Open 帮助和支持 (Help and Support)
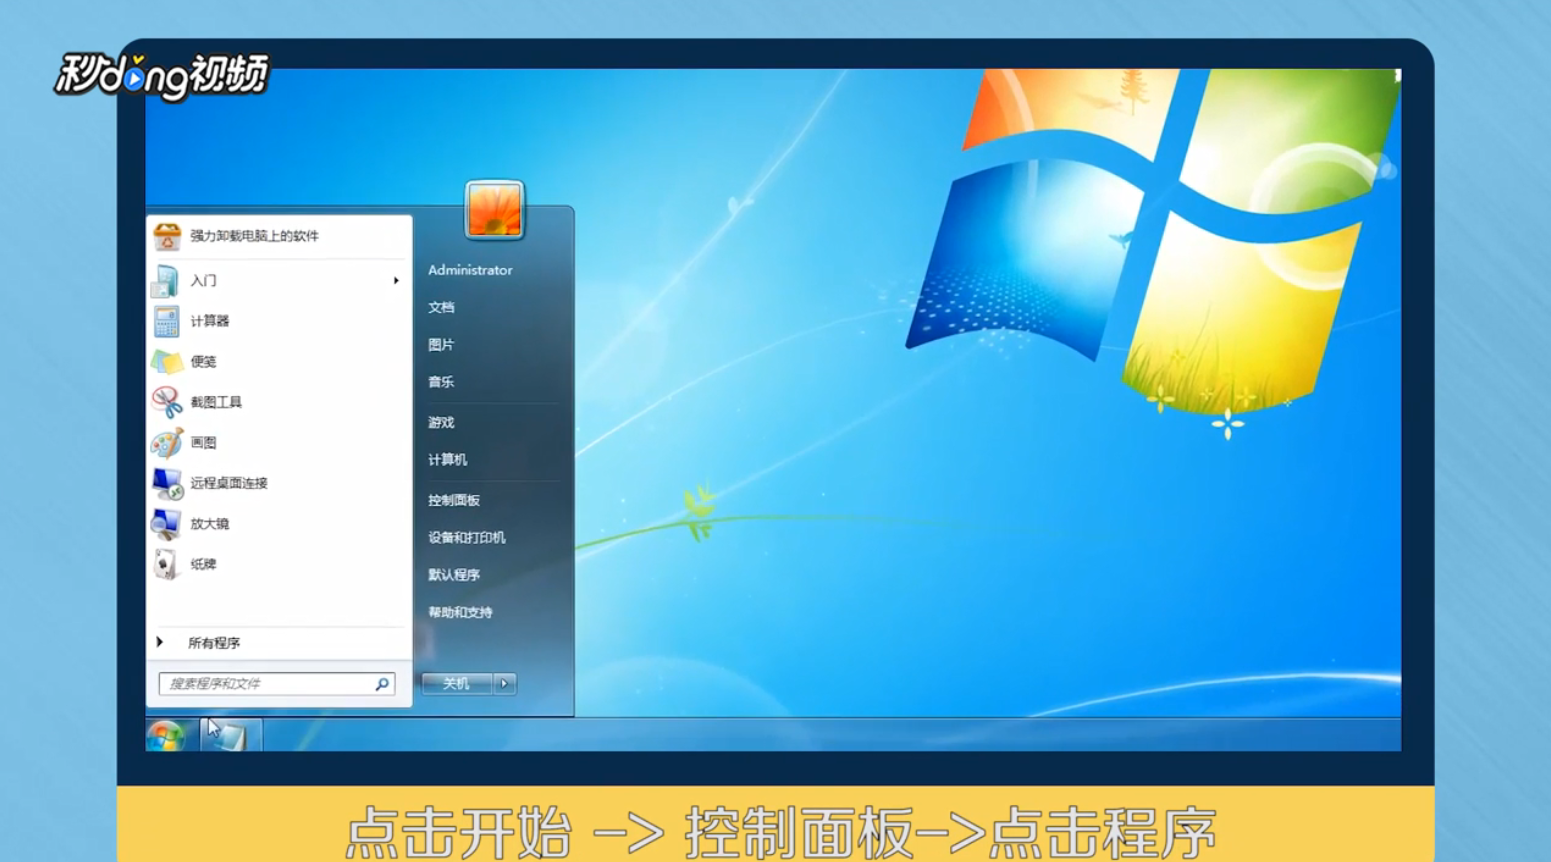The height and width of the screenshot is (862, 1551). click(460, 612)
